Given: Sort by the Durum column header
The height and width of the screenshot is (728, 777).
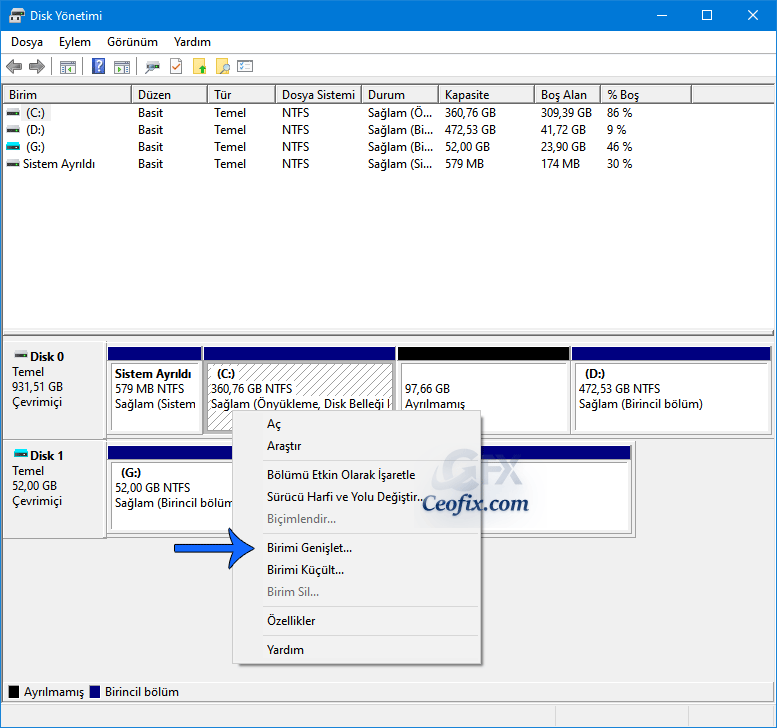Looking at the screenshot, I should coord(400,95).
